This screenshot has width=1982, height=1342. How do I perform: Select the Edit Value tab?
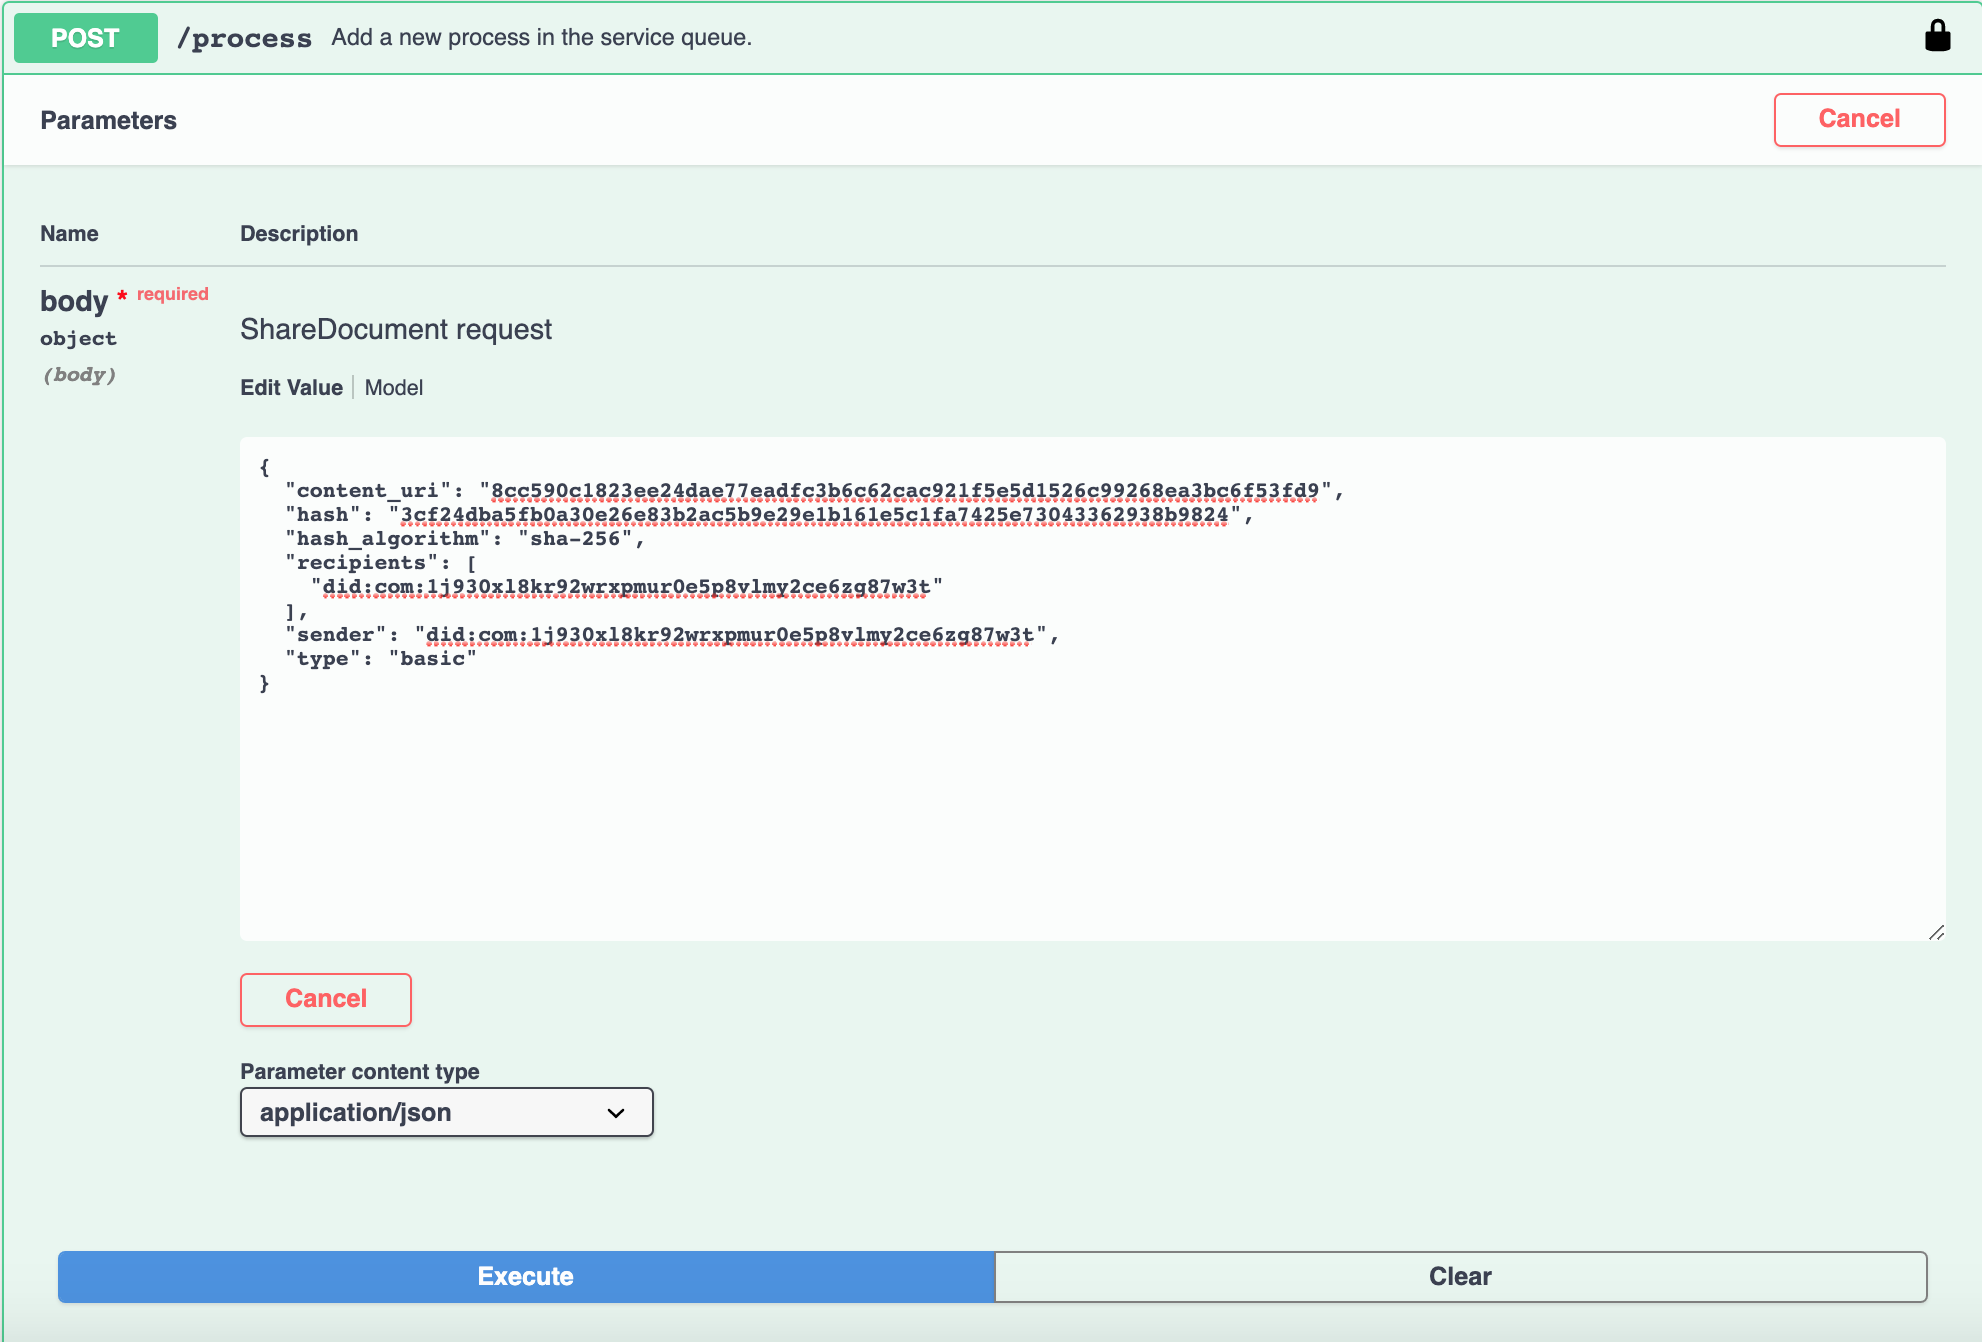tap(291, 388)
